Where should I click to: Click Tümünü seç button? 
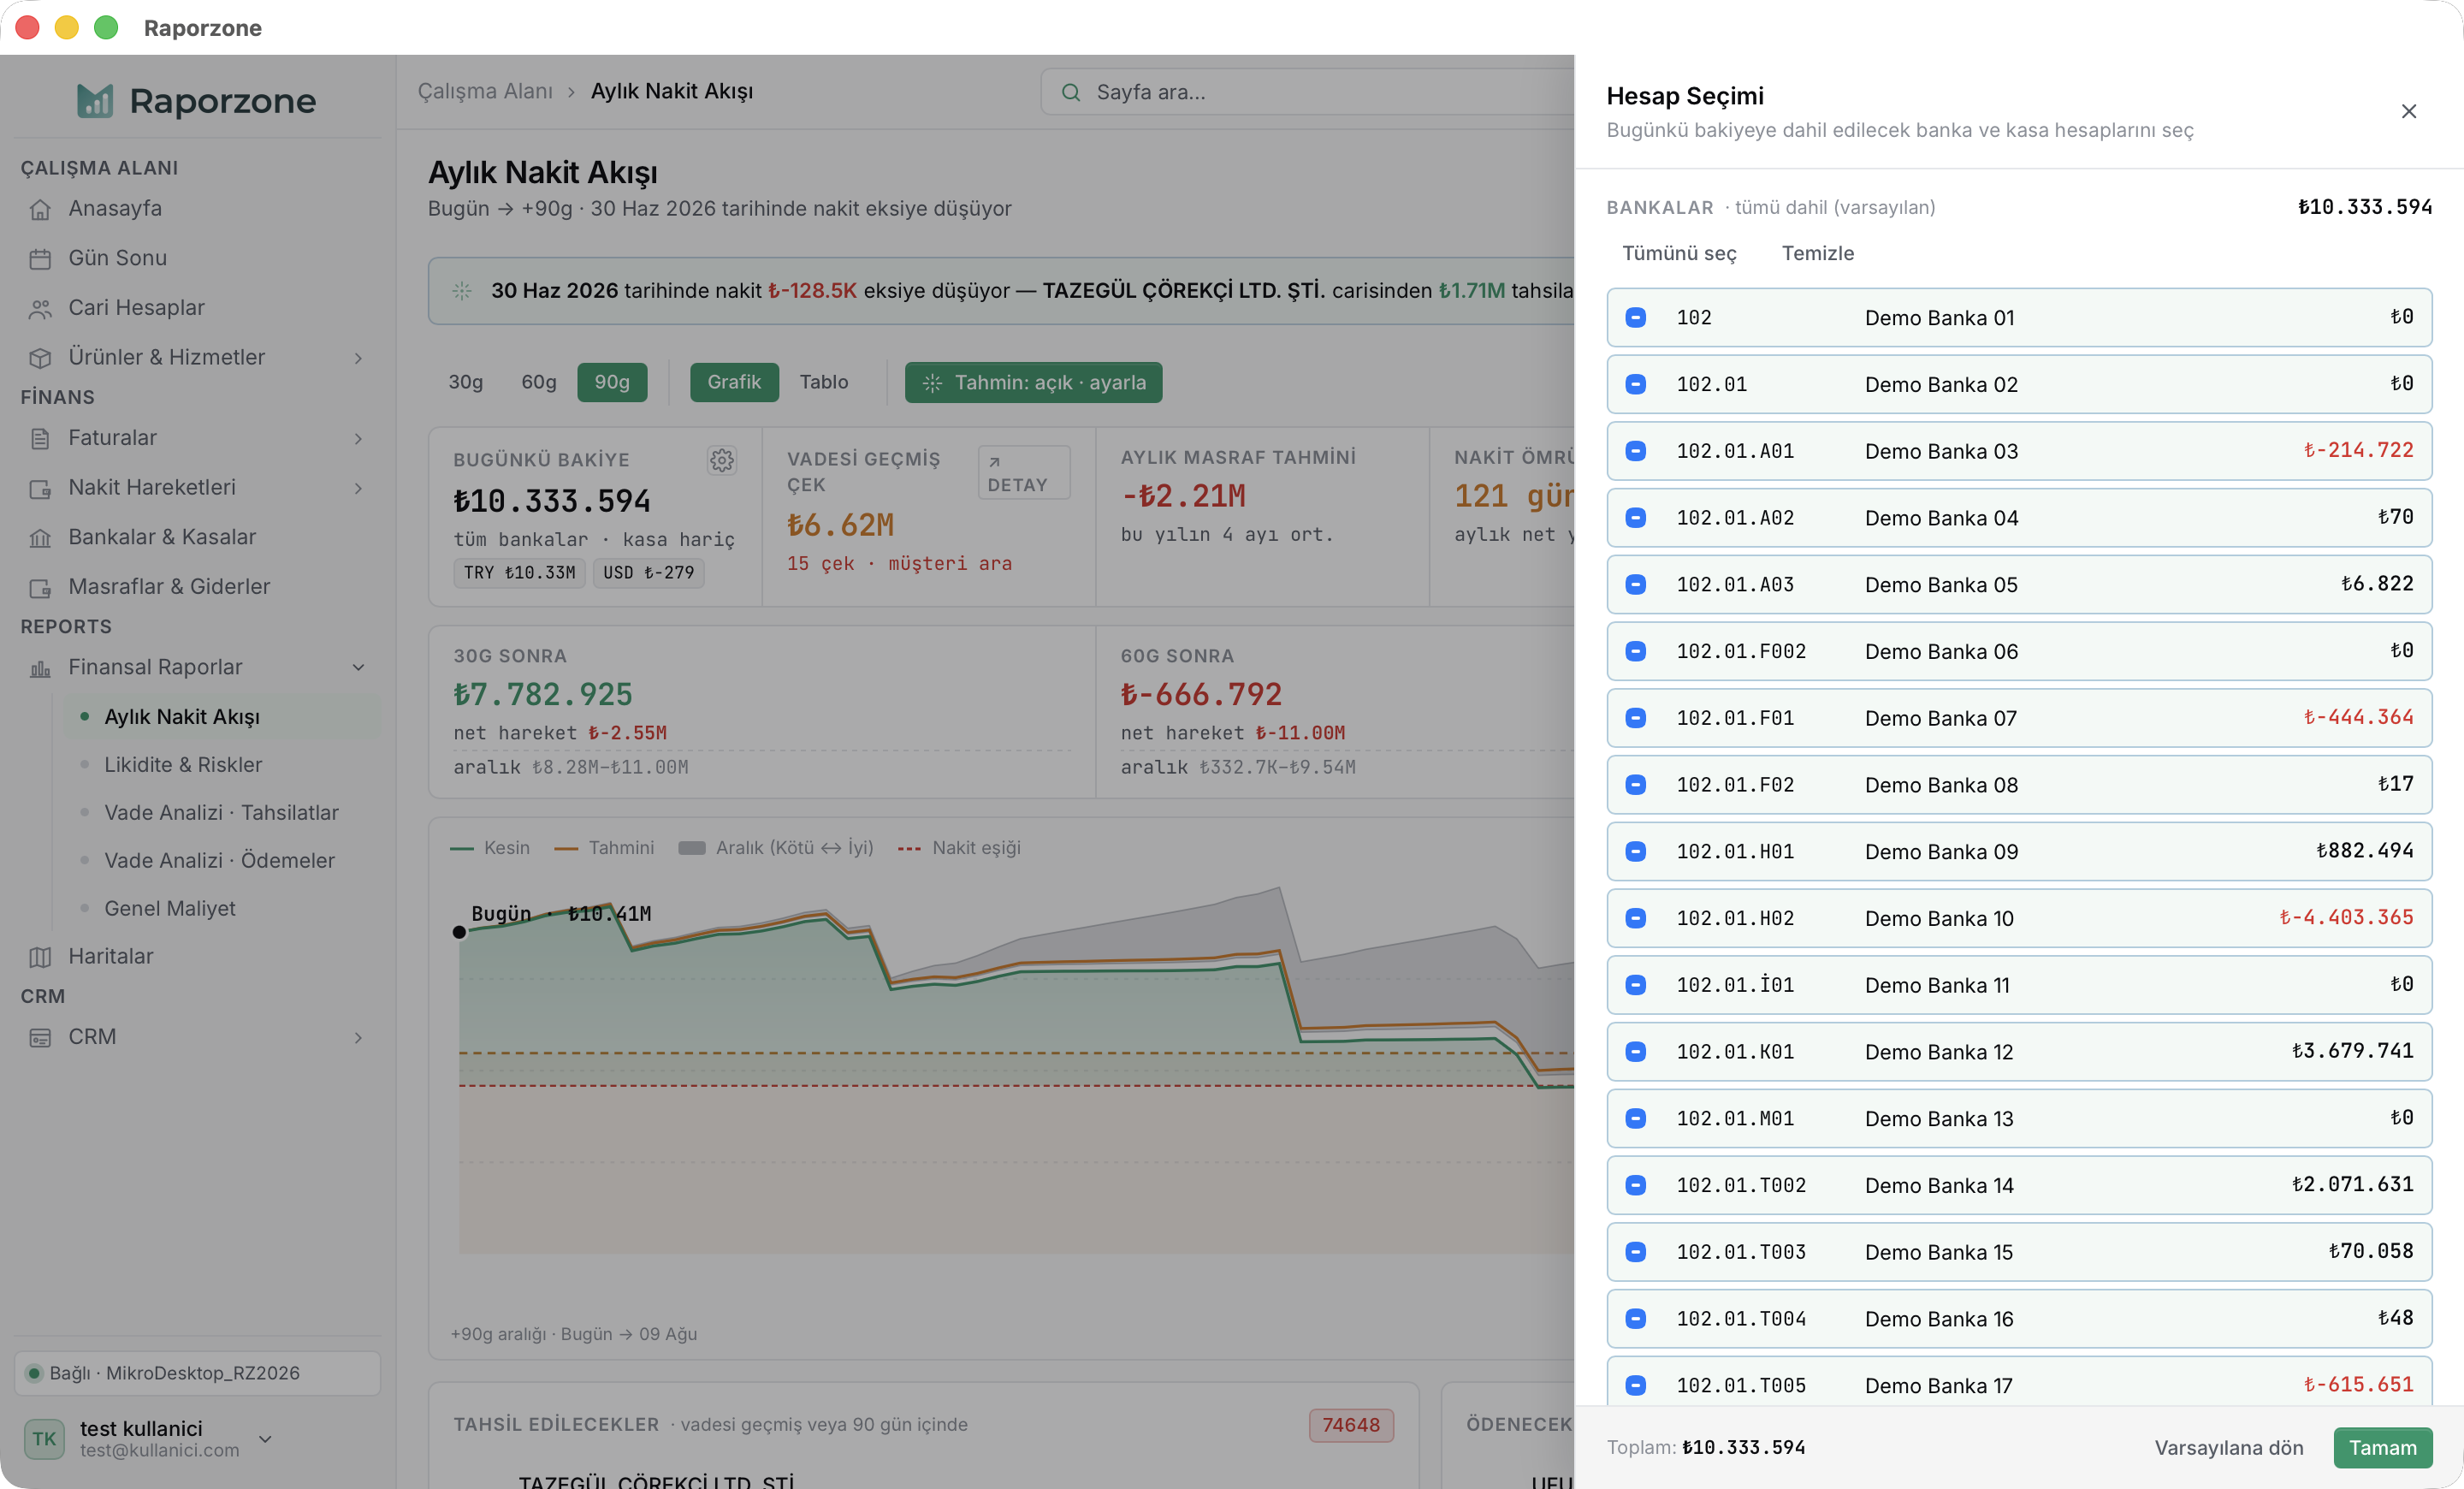pyautogui.click(x=1679, y=254)
